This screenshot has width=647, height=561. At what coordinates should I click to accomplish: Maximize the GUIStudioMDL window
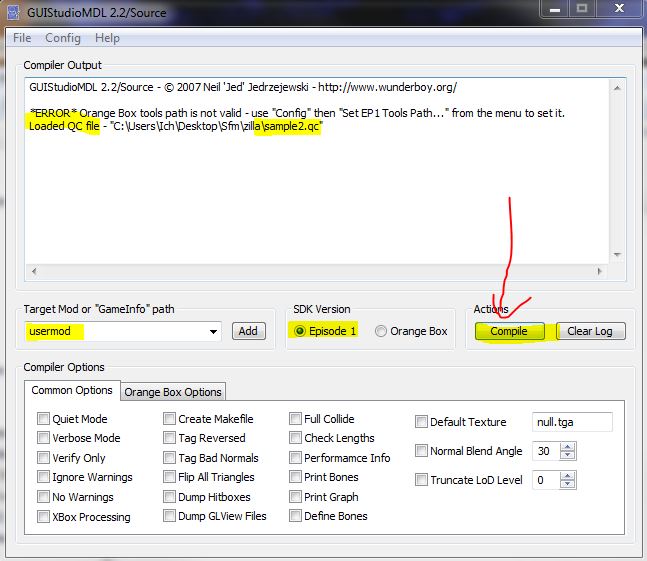582,8
